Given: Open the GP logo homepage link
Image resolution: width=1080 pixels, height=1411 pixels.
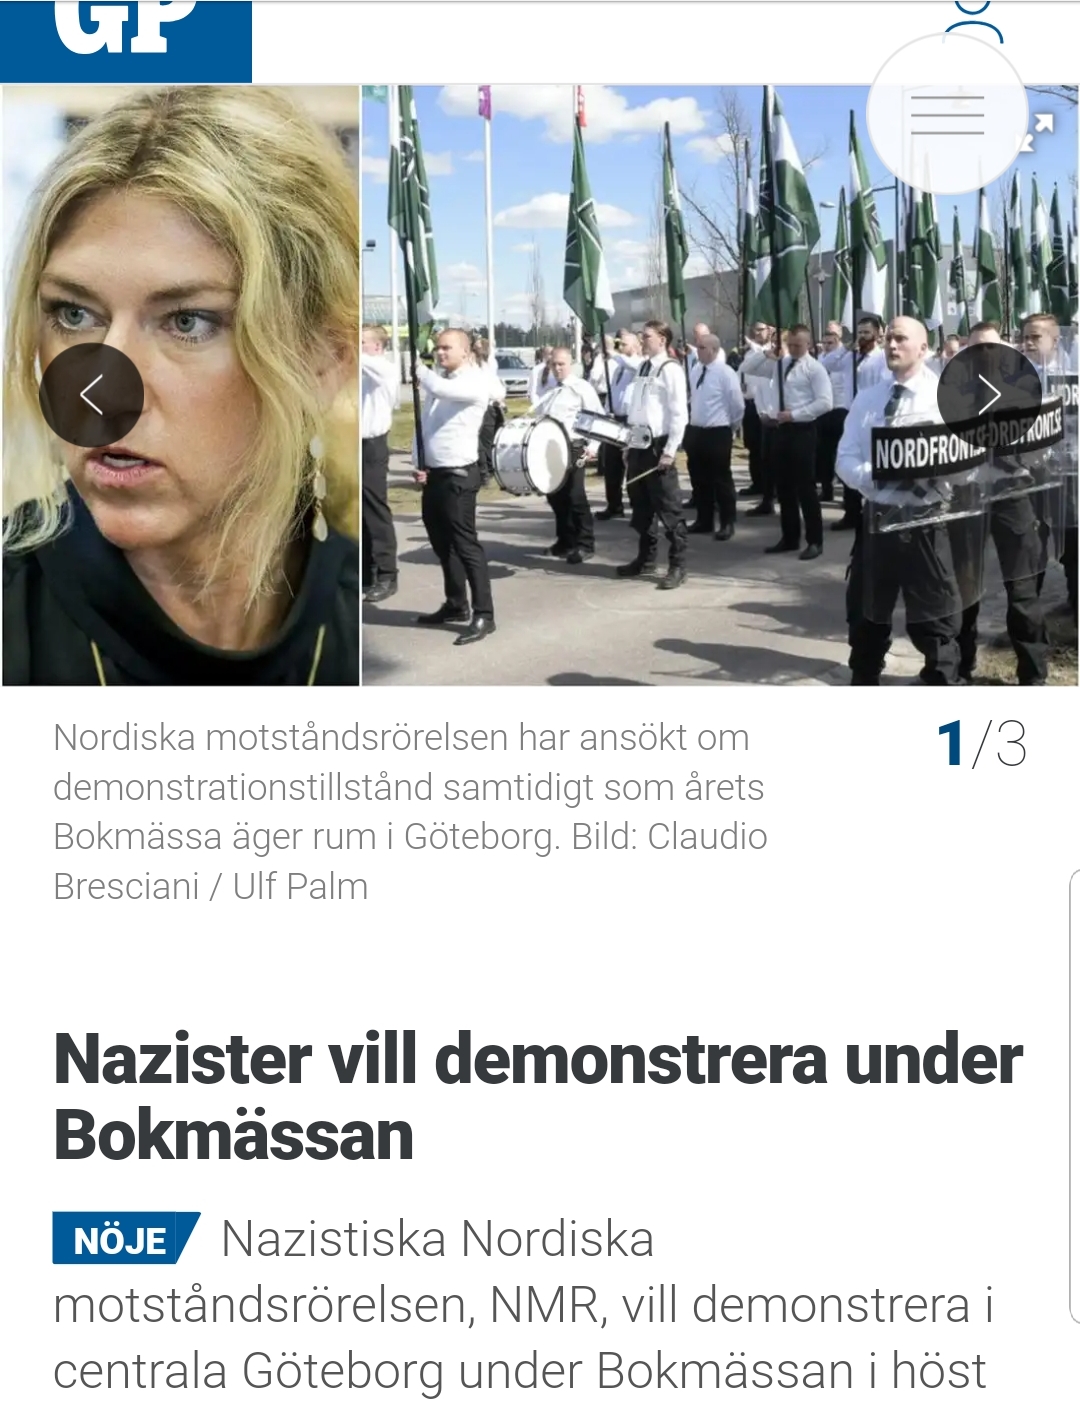Looking at the screenshot, I should (x=125, y=40).
